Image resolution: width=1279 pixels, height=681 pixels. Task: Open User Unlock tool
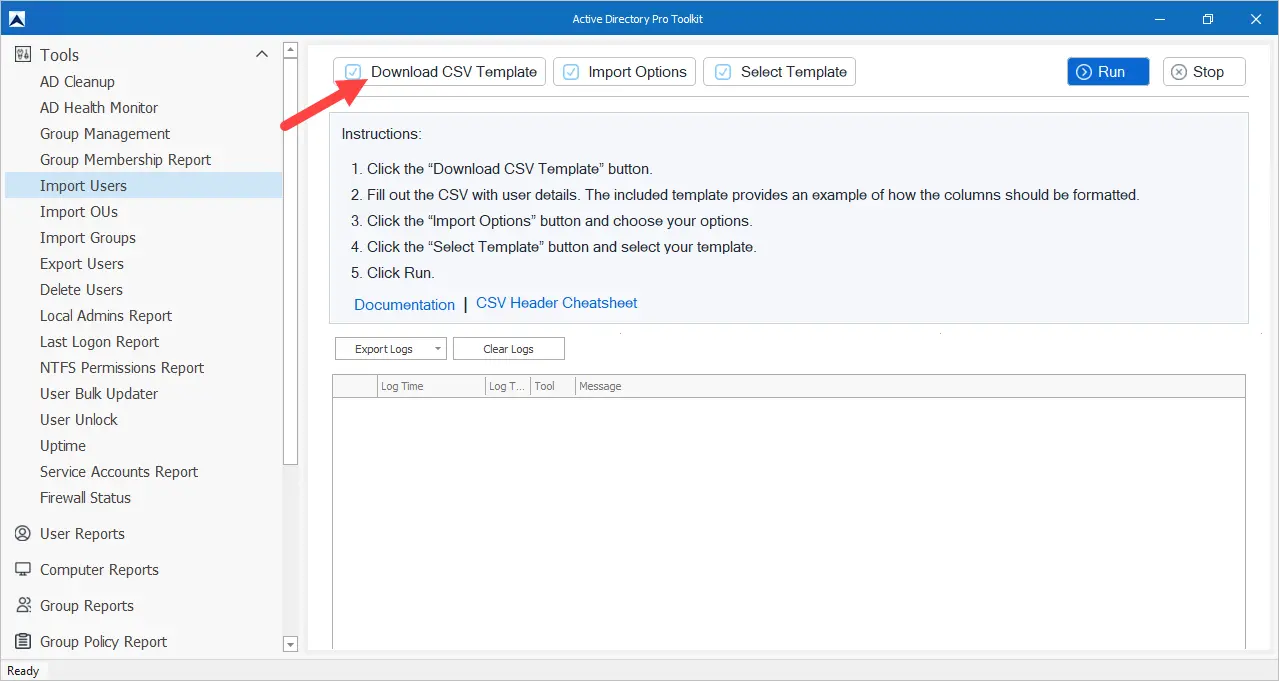pyautogui.click(x=79, y=420)
